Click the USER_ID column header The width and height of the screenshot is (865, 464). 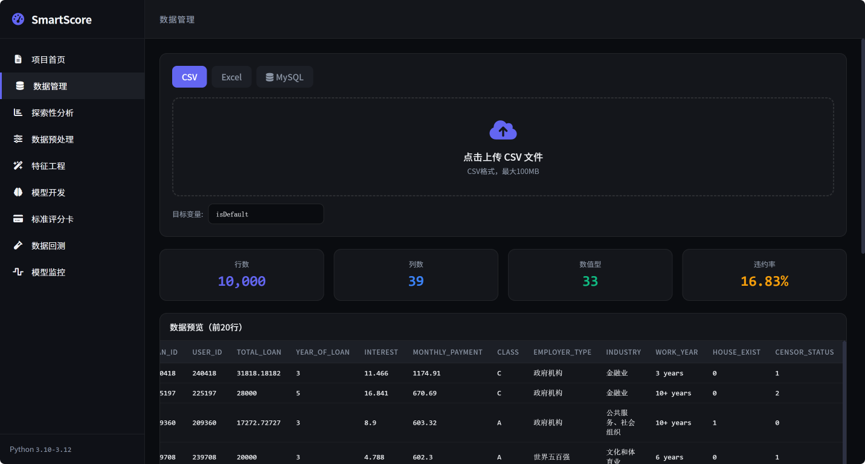(207, 352)
